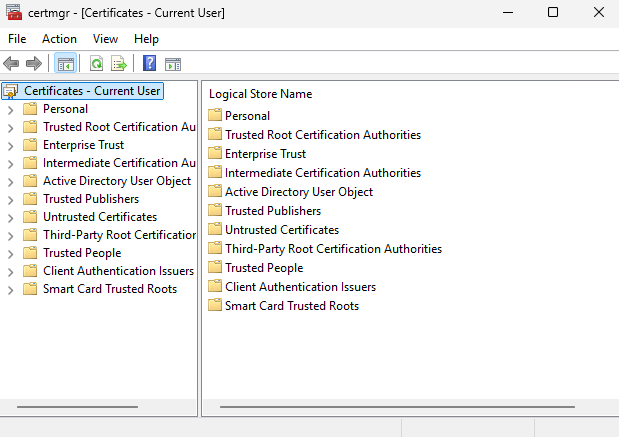Toggle Show/Hide Console Tree icon
The height and width of the screenshot is (437, 619).
pos(65,63)
